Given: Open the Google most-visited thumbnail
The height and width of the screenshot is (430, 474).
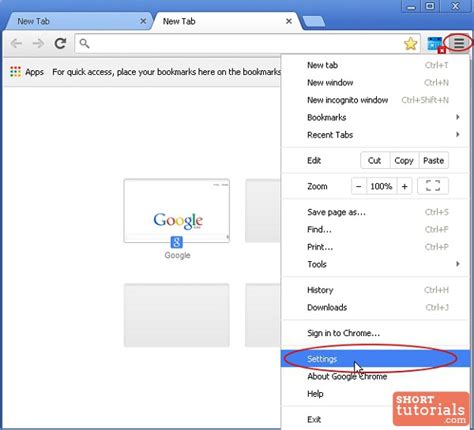Looking at the screenshot, I should (177, 211).
